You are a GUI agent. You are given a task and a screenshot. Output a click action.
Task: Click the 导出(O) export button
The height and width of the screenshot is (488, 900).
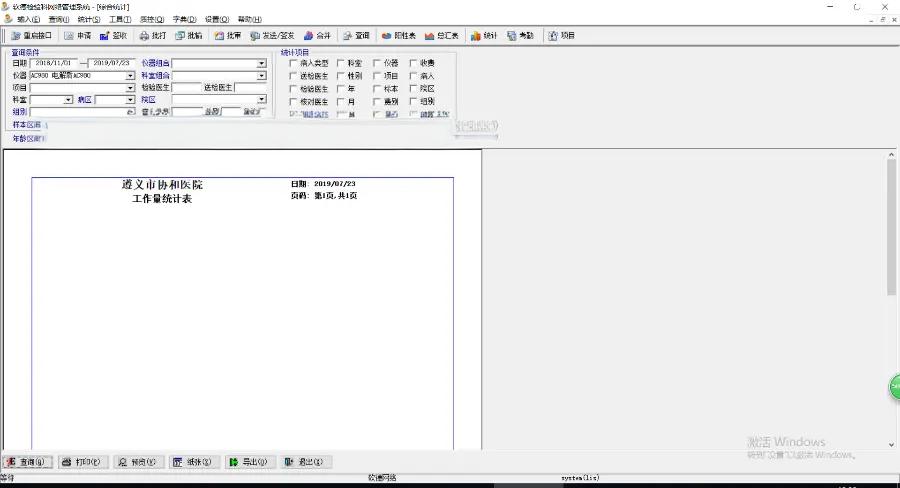click(x=250, y=462)
